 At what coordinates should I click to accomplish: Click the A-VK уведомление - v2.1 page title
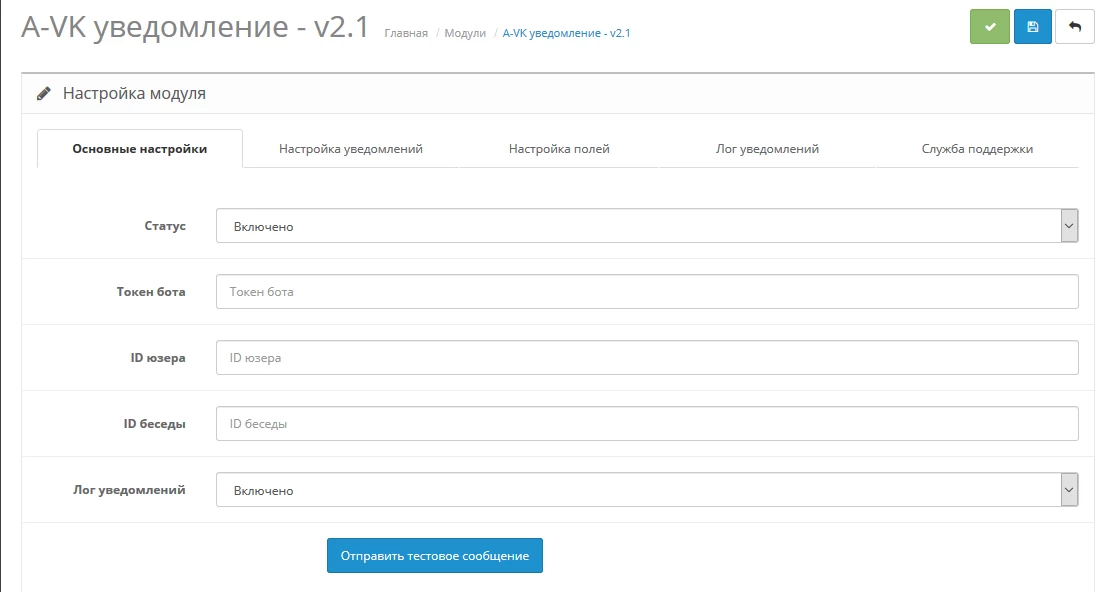pos(196,27)
